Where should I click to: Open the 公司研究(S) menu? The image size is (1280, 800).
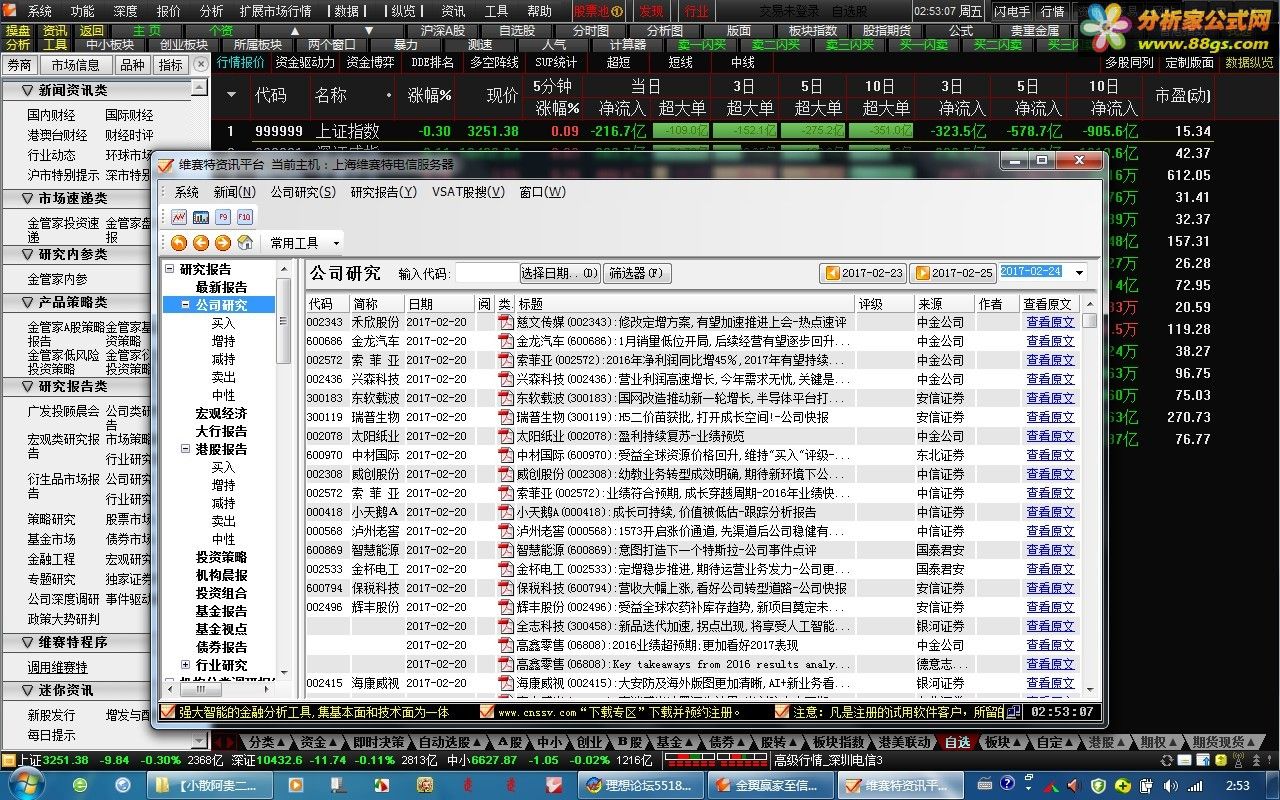(302, 192)
